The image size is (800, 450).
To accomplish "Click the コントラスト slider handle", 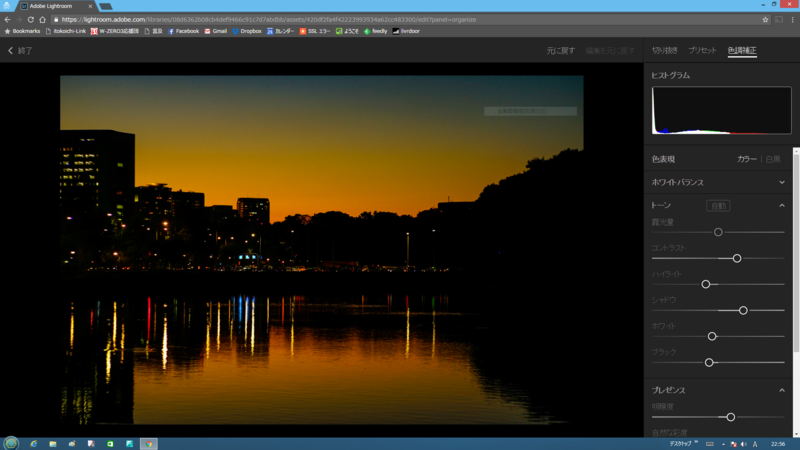I will 737,258.
